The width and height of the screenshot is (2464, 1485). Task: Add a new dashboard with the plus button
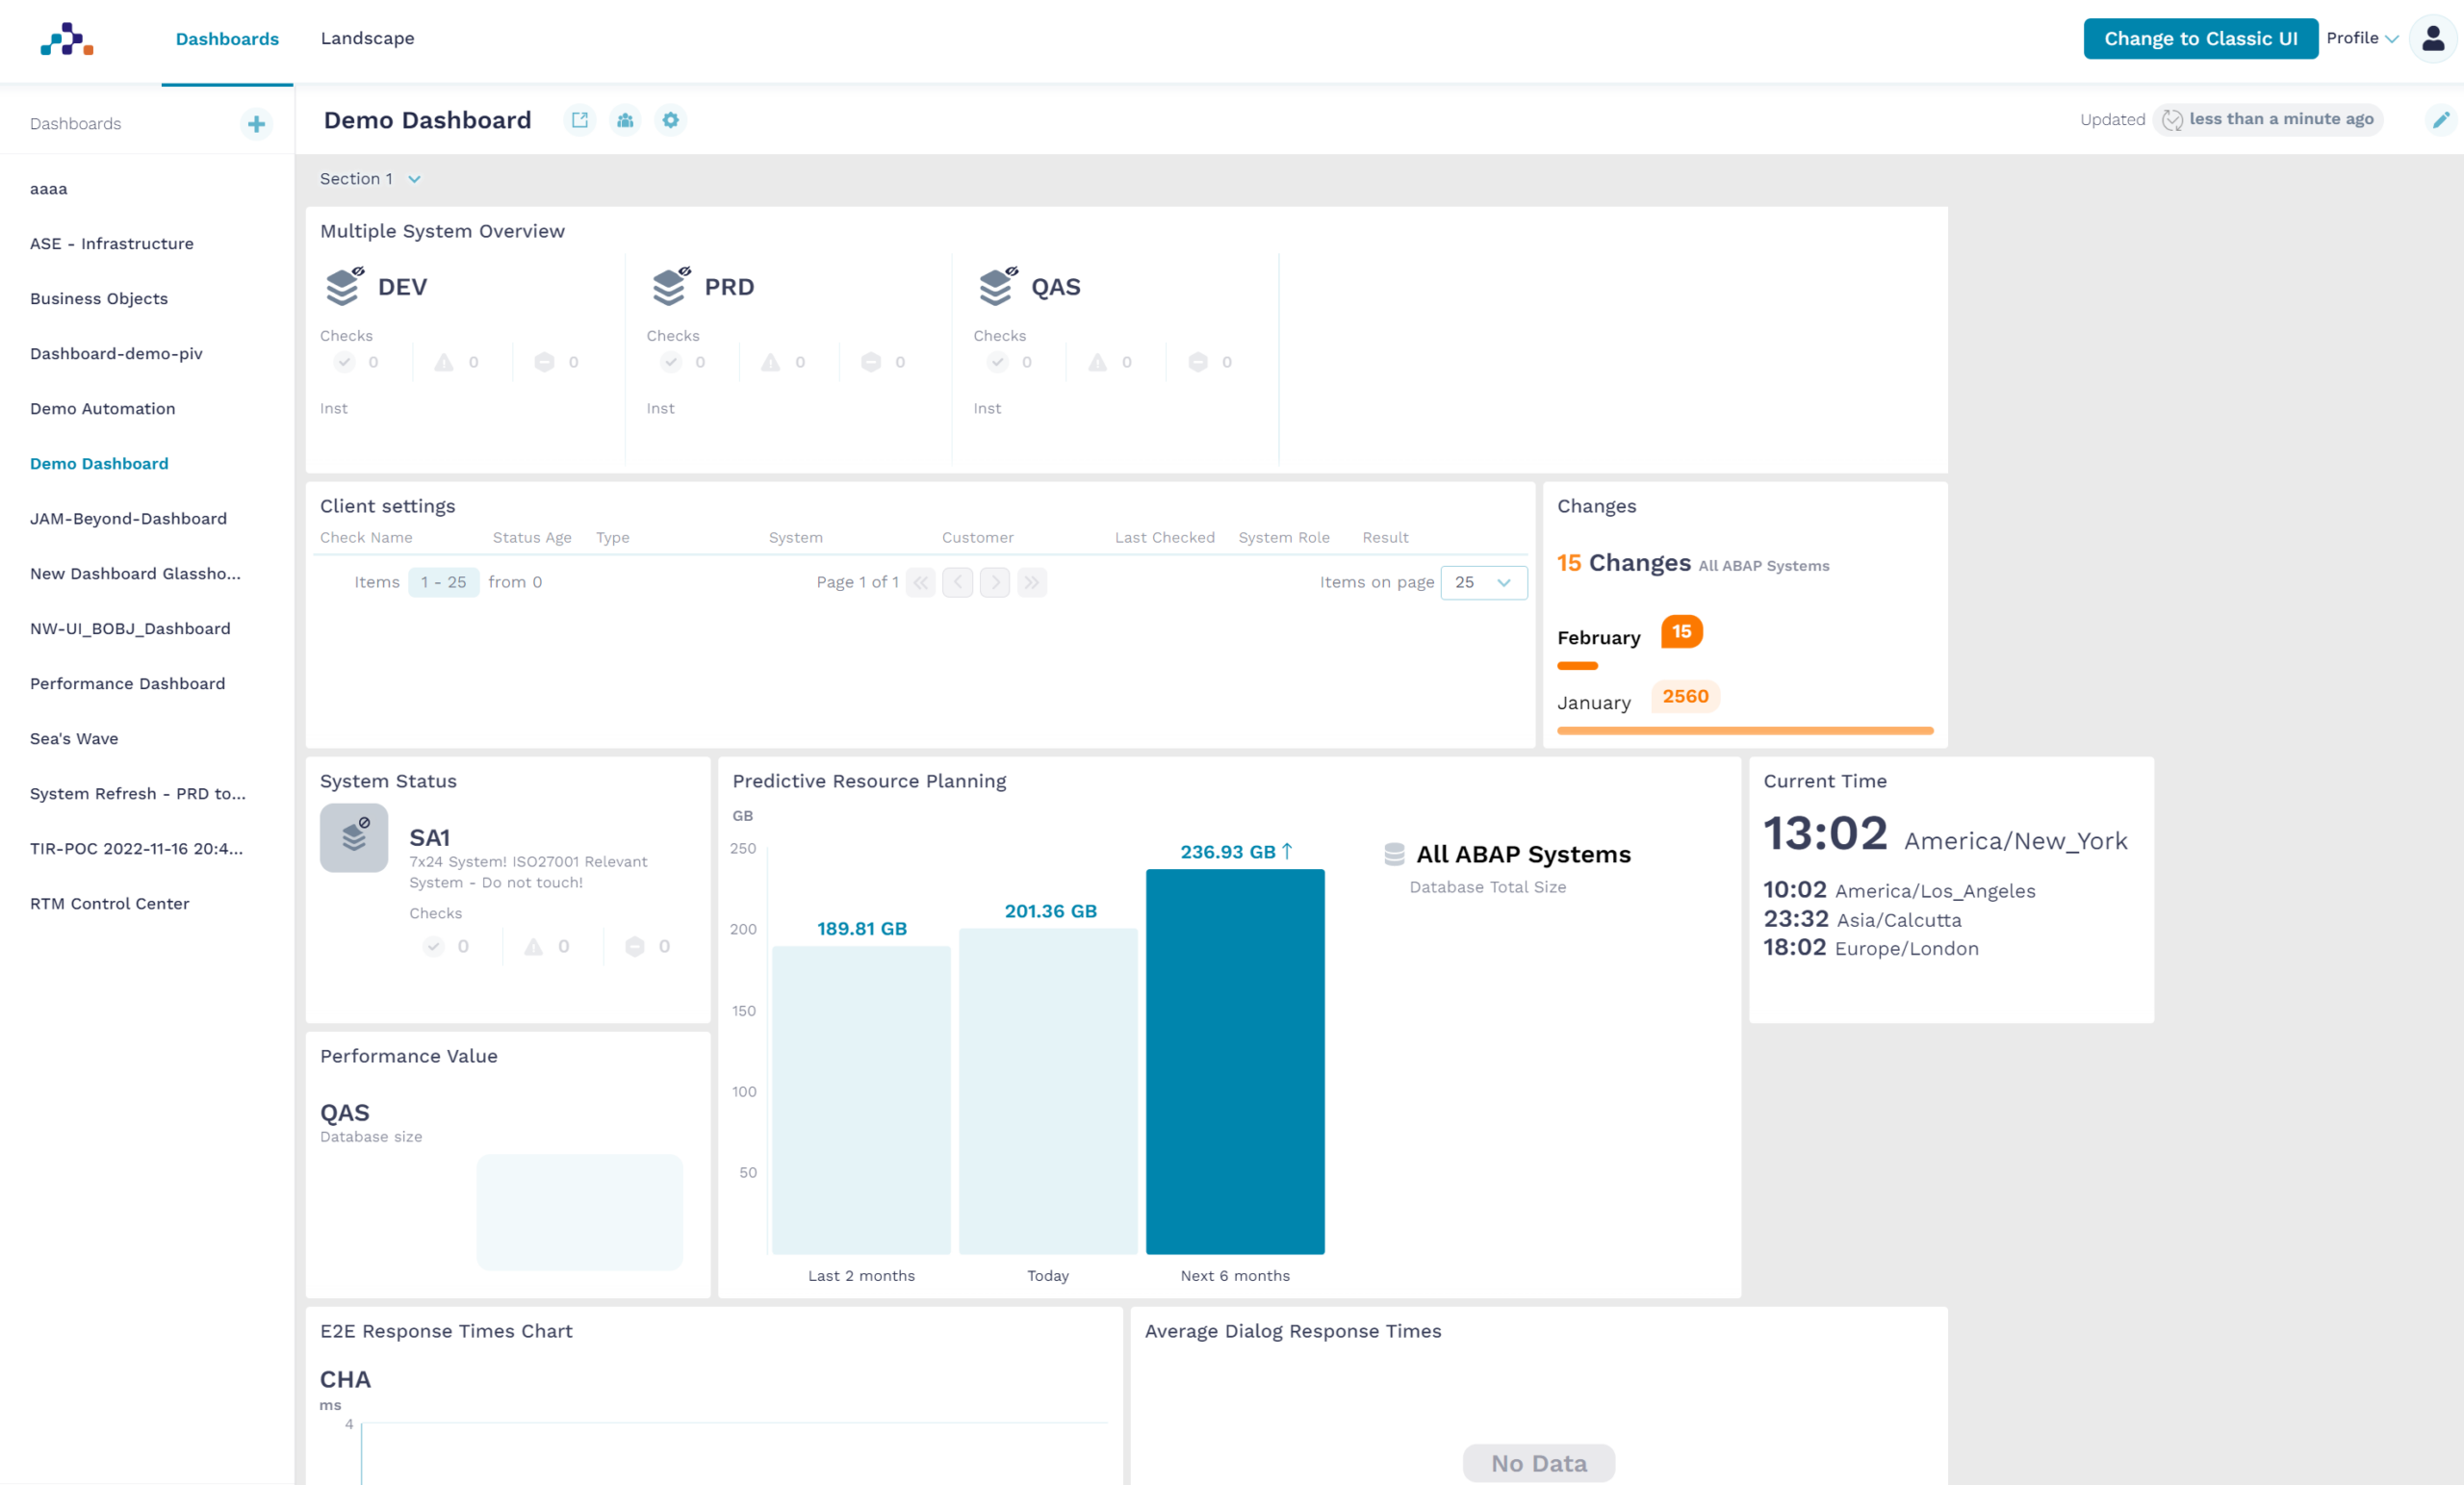tap(256, 124)
